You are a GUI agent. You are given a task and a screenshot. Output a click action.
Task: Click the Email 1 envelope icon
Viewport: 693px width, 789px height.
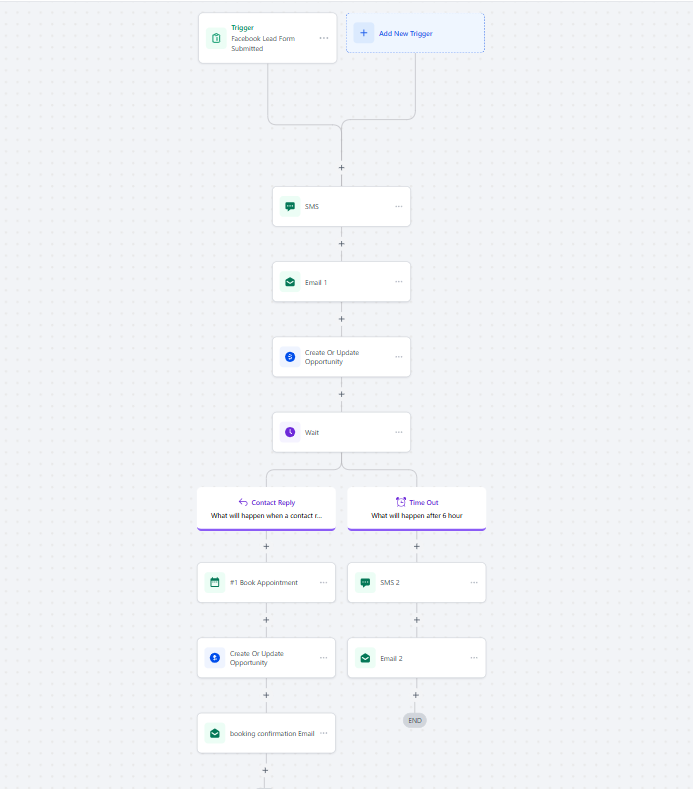click(290, 282)
